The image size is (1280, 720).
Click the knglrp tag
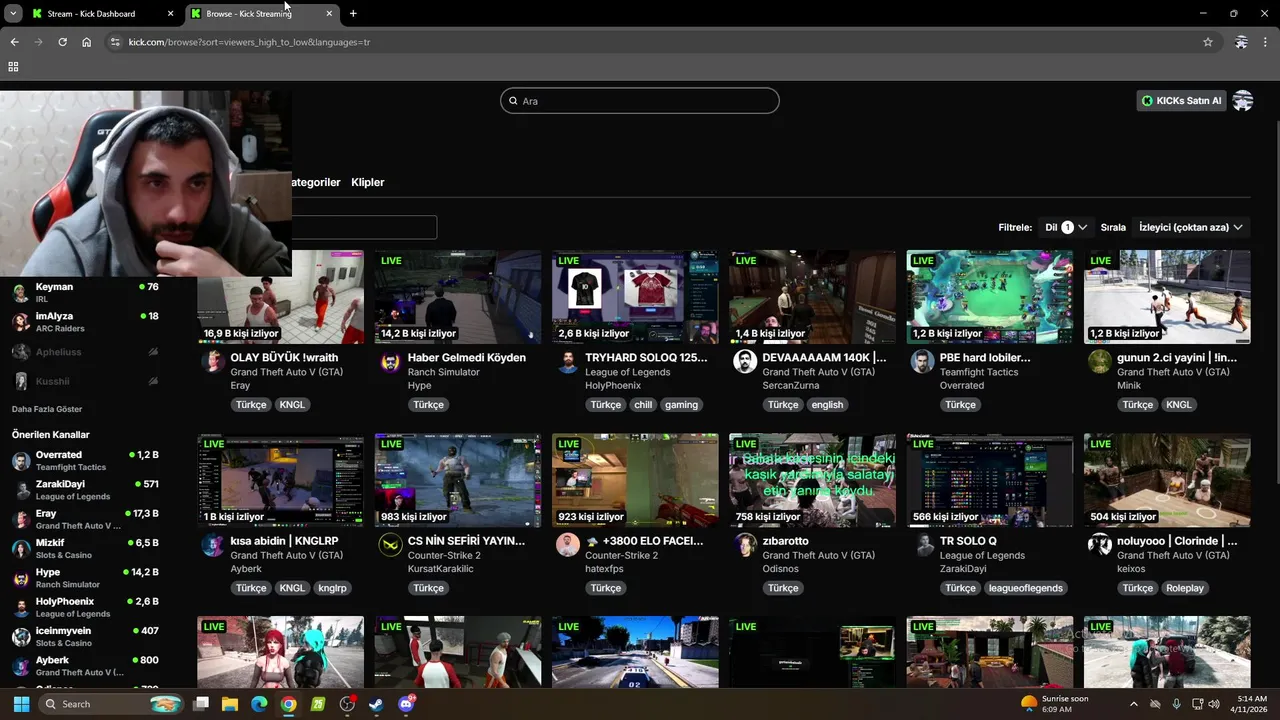[x=332, y=588]
